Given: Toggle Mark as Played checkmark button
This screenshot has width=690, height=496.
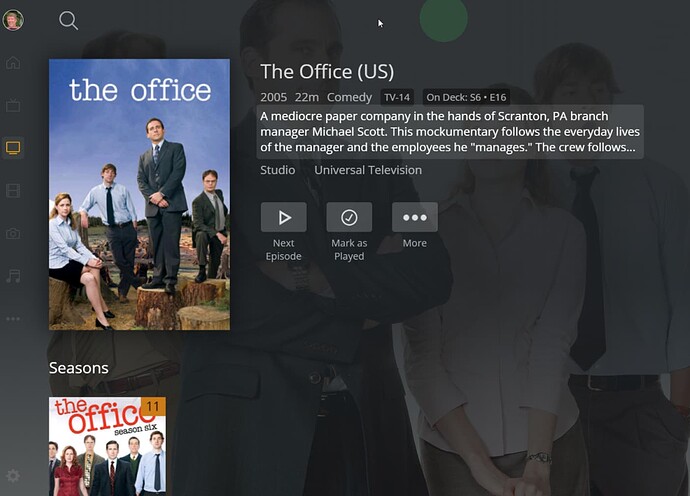Looking at the screenshot, I should (x=349, y=217).
